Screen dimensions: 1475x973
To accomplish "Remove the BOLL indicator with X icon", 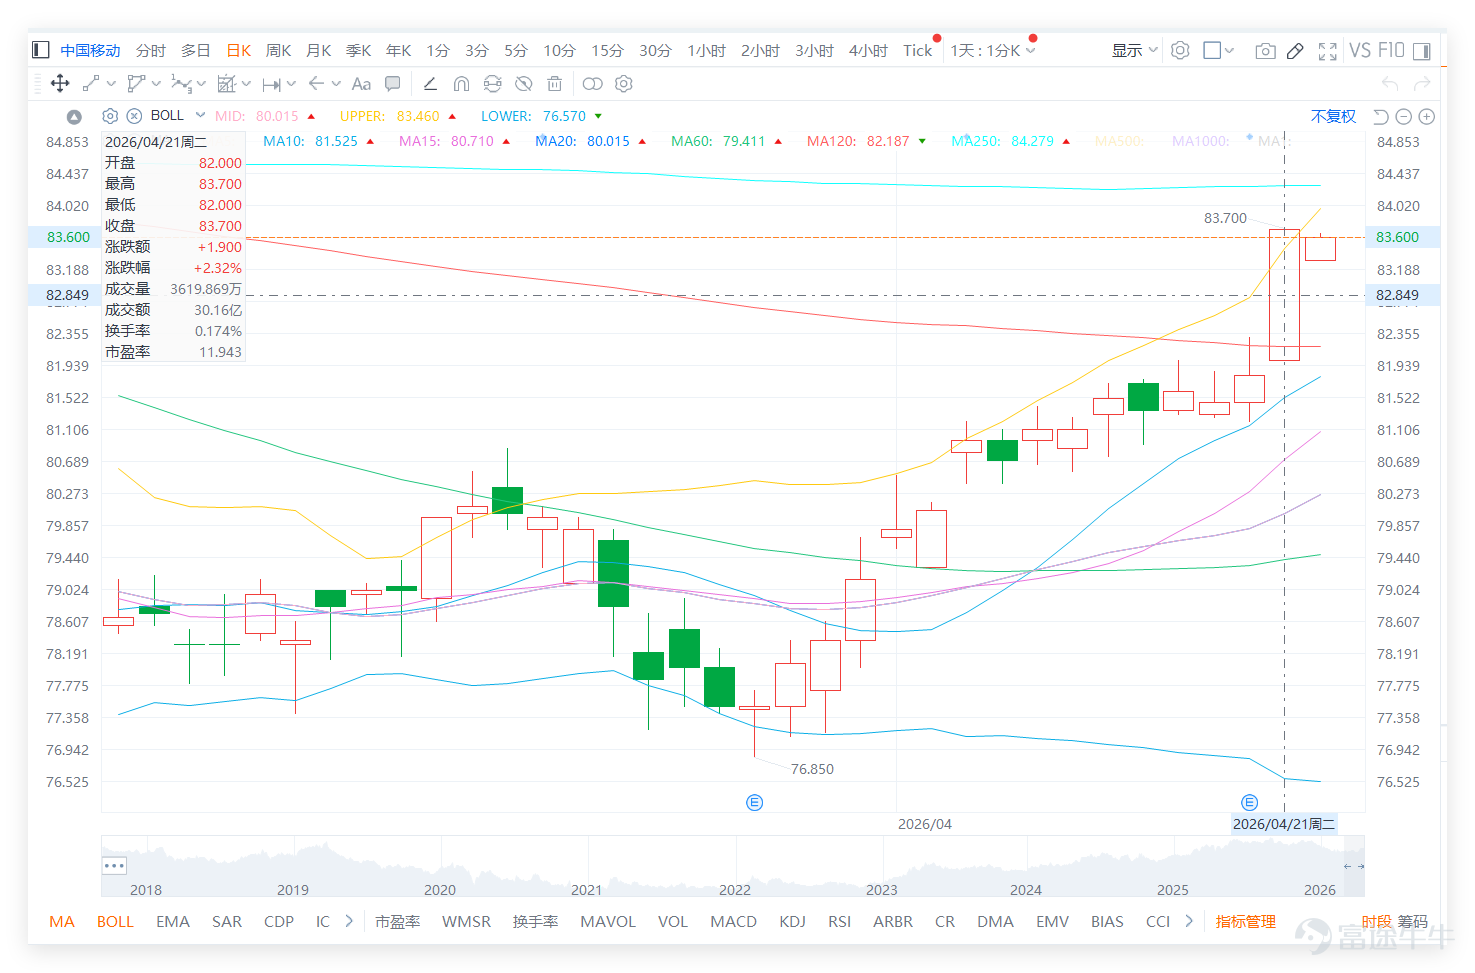I will tap(134, 116).
